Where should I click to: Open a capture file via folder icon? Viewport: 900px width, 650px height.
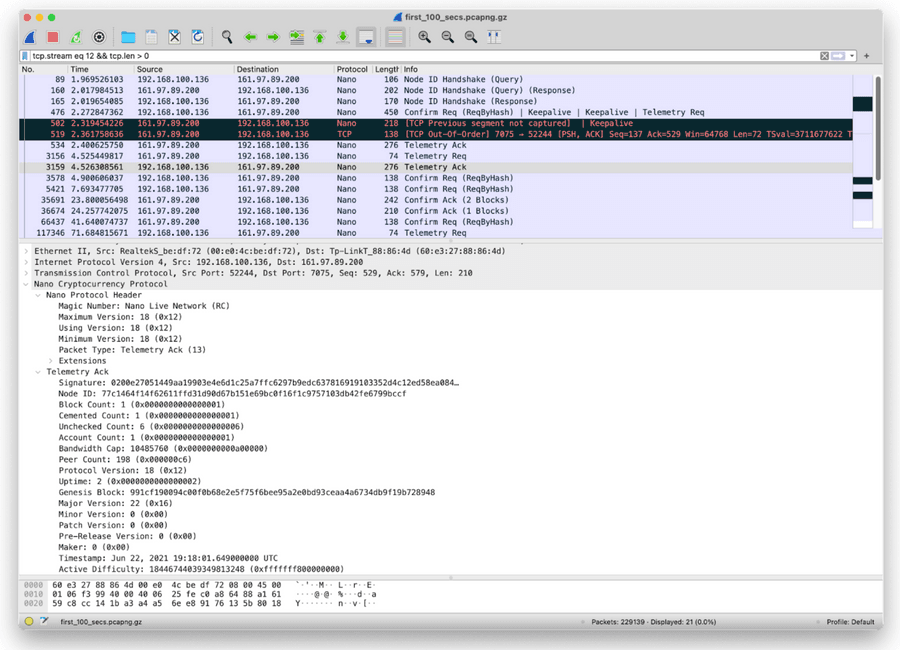tap(128, 37)
